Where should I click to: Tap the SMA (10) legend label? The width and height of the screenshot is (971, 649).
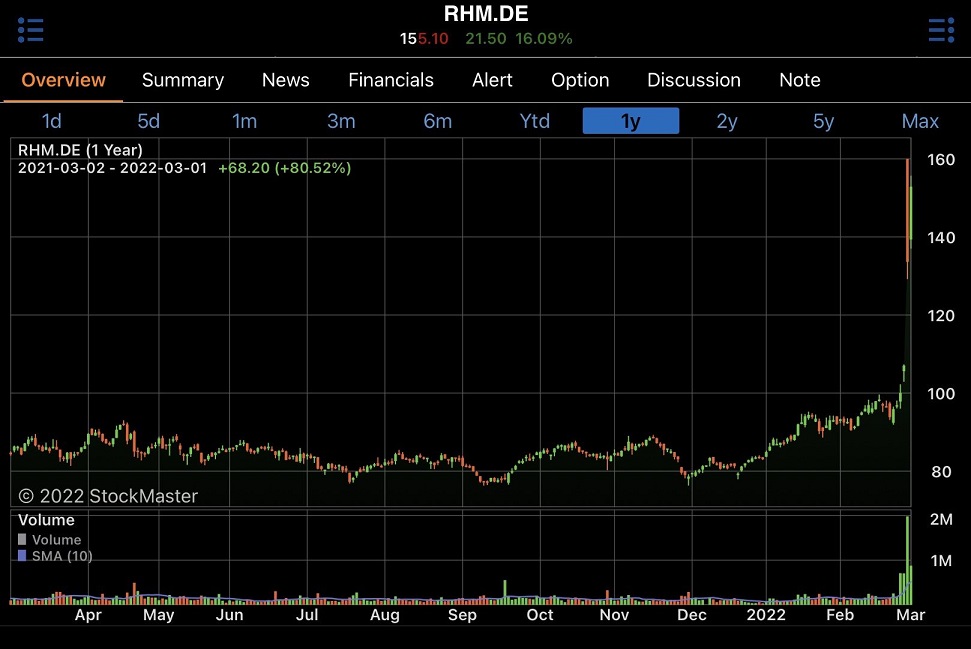click(x=62, y=556)
